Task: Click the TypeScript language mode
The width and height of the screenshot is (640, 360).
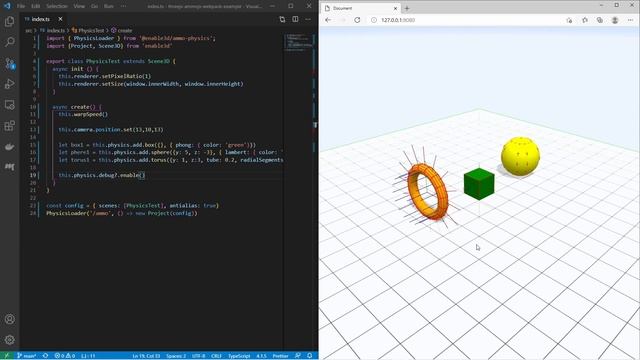Action: (239, 356)
